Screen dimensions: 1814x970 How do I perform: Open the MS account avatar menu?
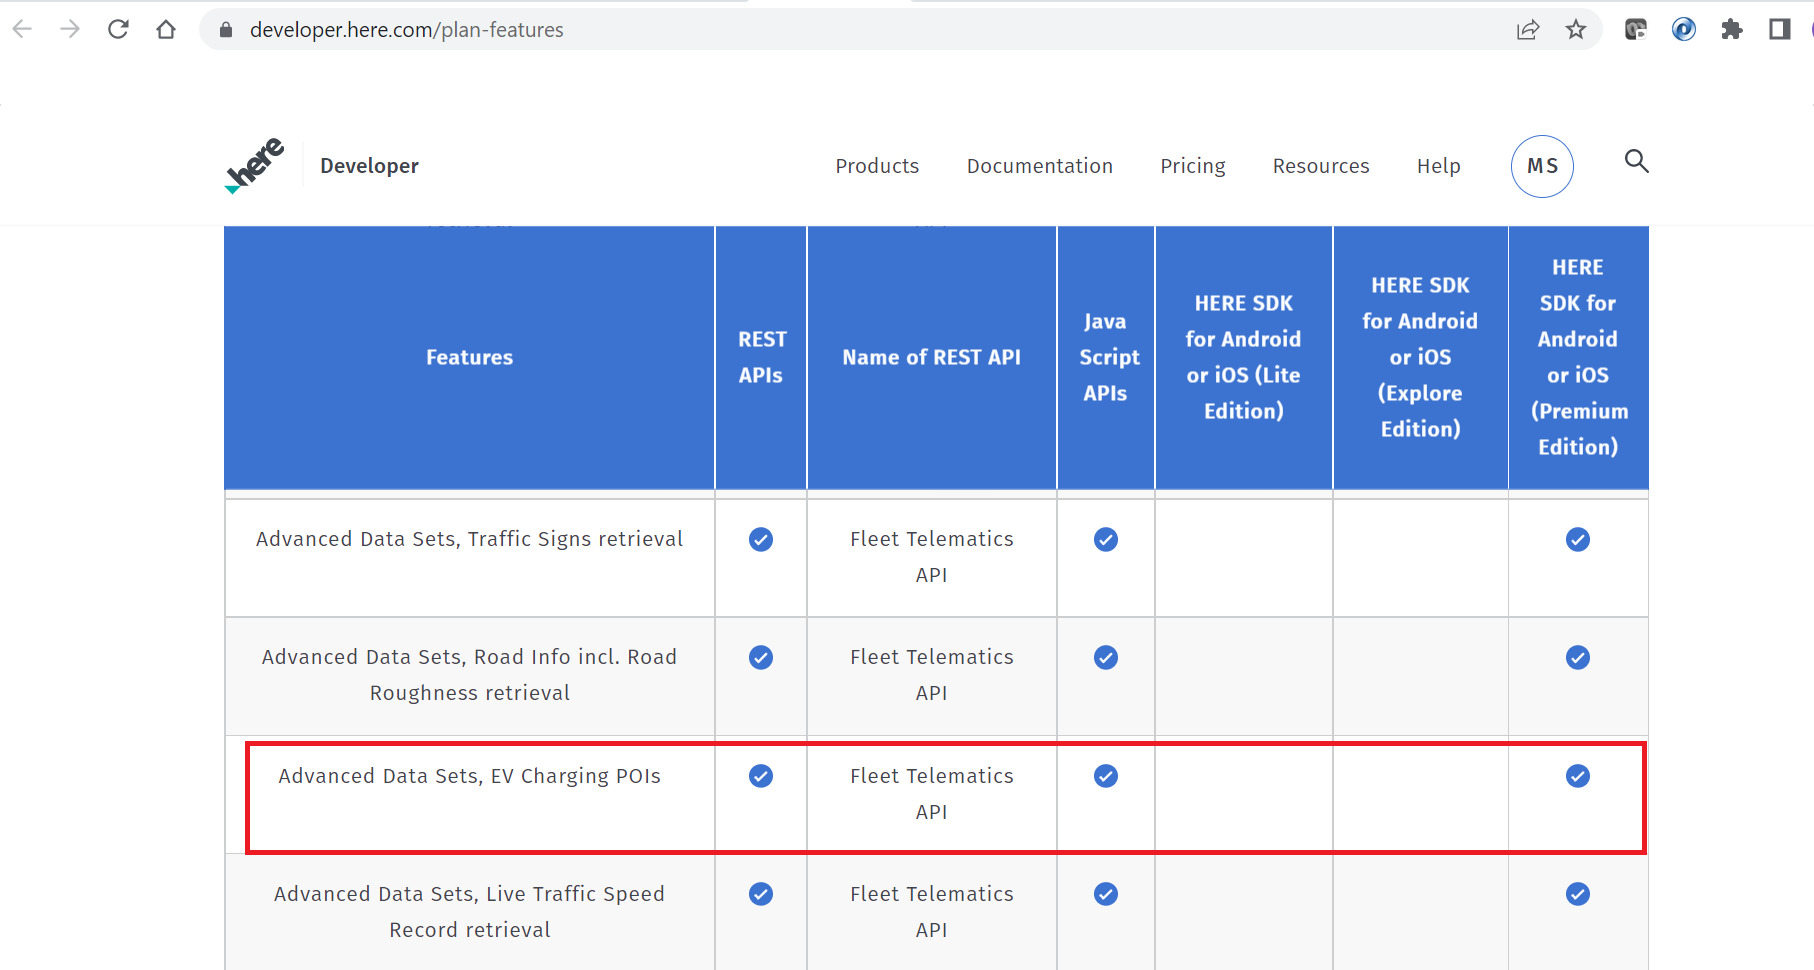tap(1542, 166)
